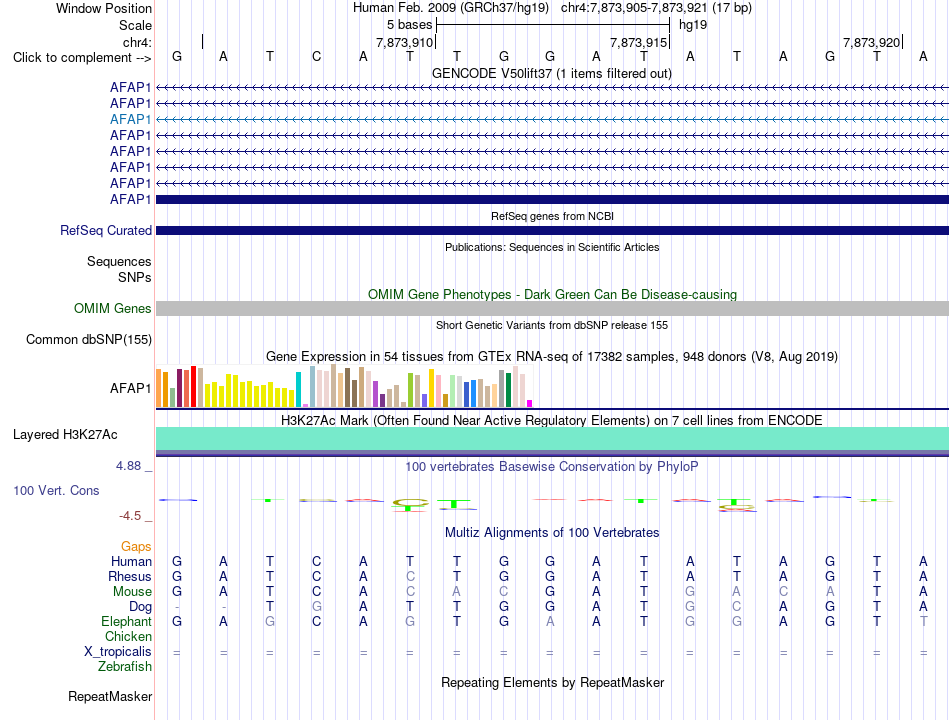Click the -4.5 PhyloP lower scale value
Screen dimensions: 950x720
tap(130, 516)
